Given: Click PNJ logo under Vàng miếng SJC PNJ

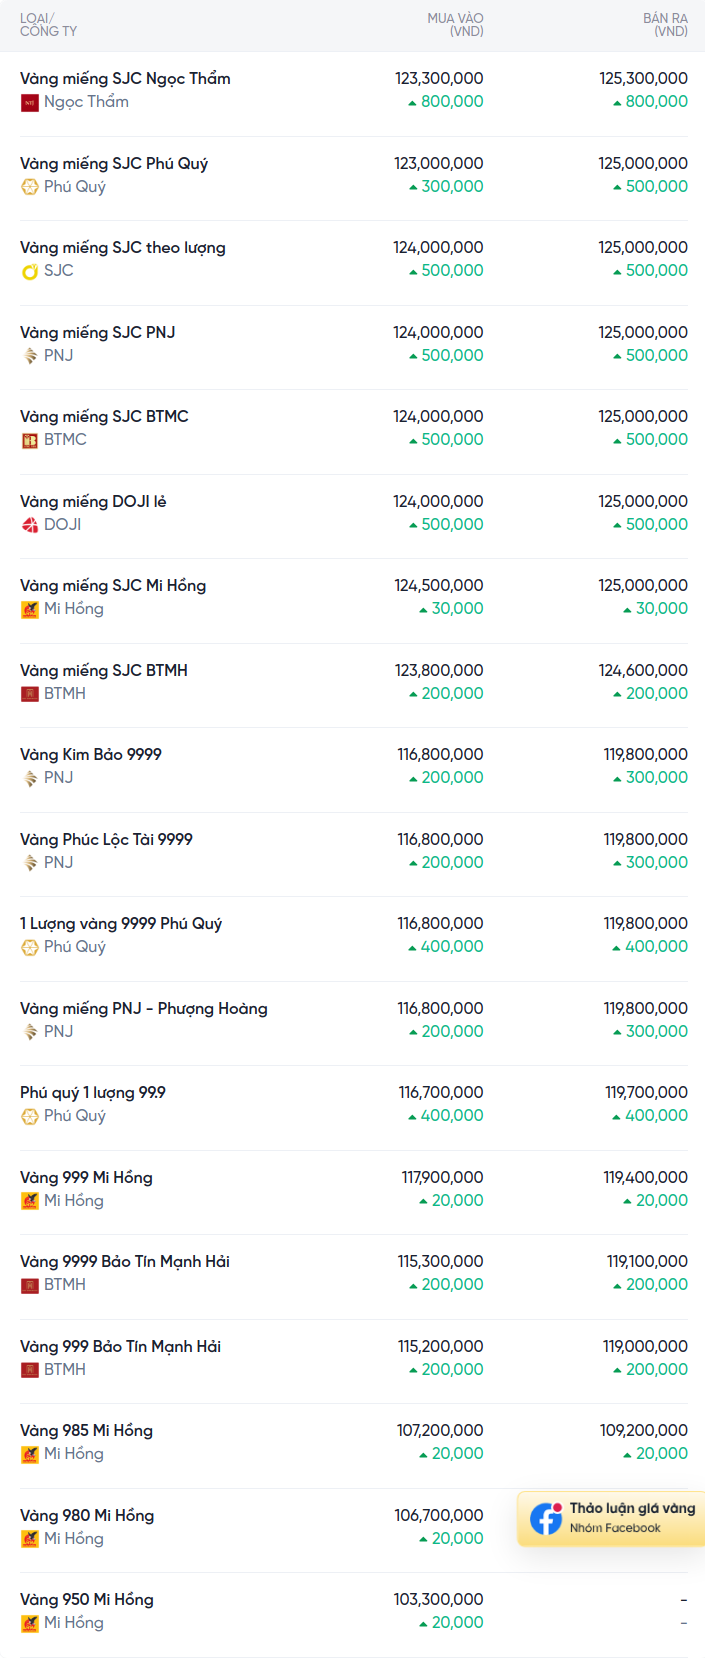Looking at the screenshot, I should click(x=30, y=356).
